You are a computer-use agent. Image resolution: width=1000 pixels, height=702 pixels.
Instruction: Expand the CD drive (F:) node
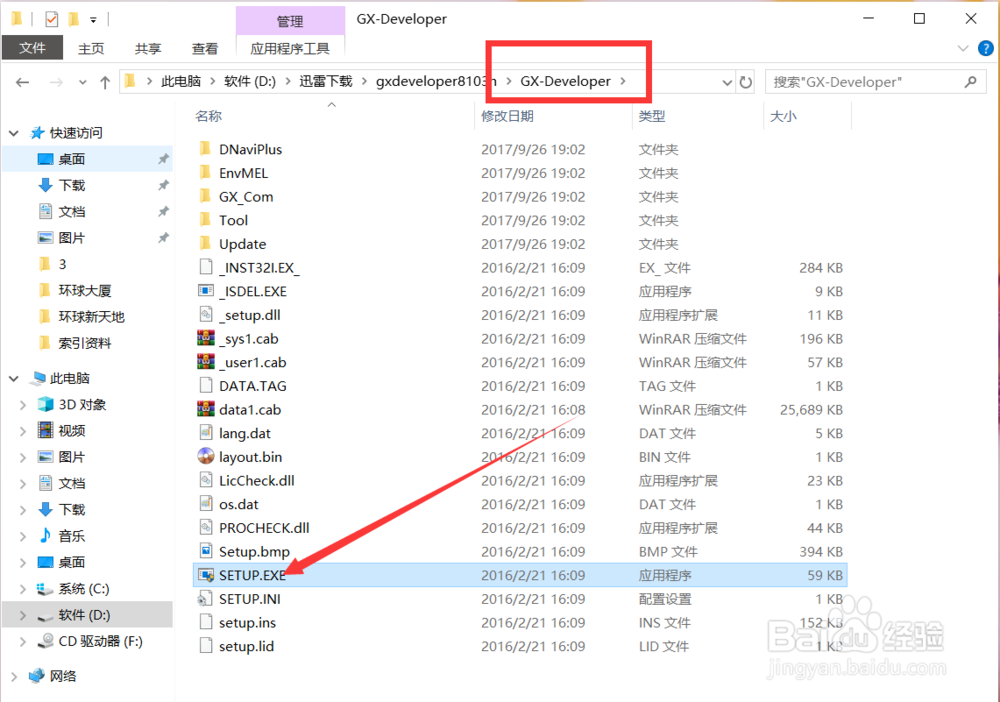coord(23,641)
